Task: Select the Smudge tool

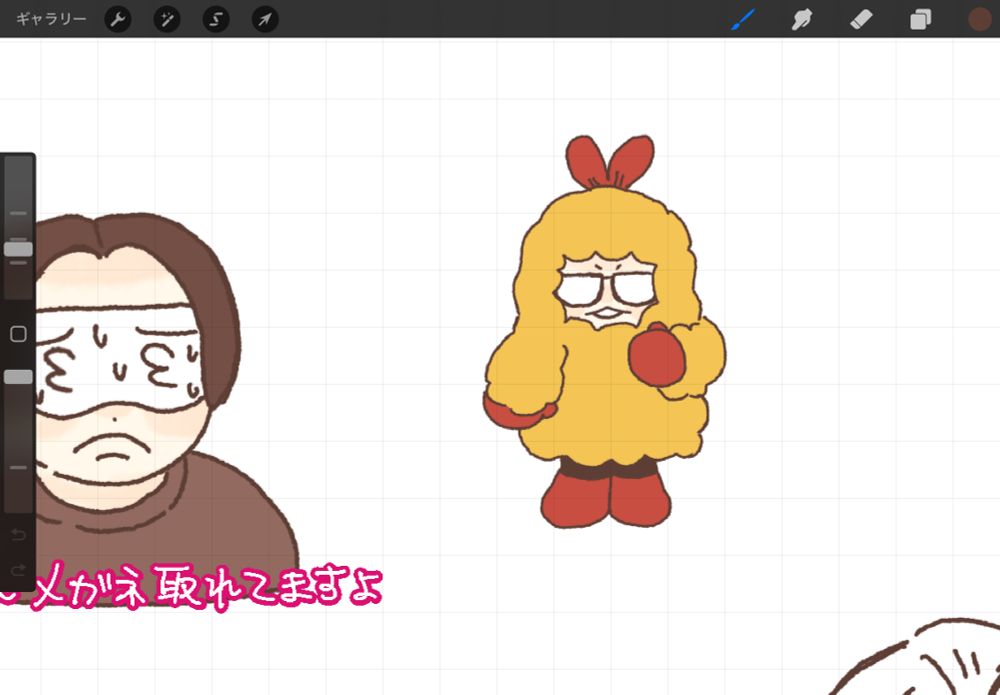Action: [802, 20]
